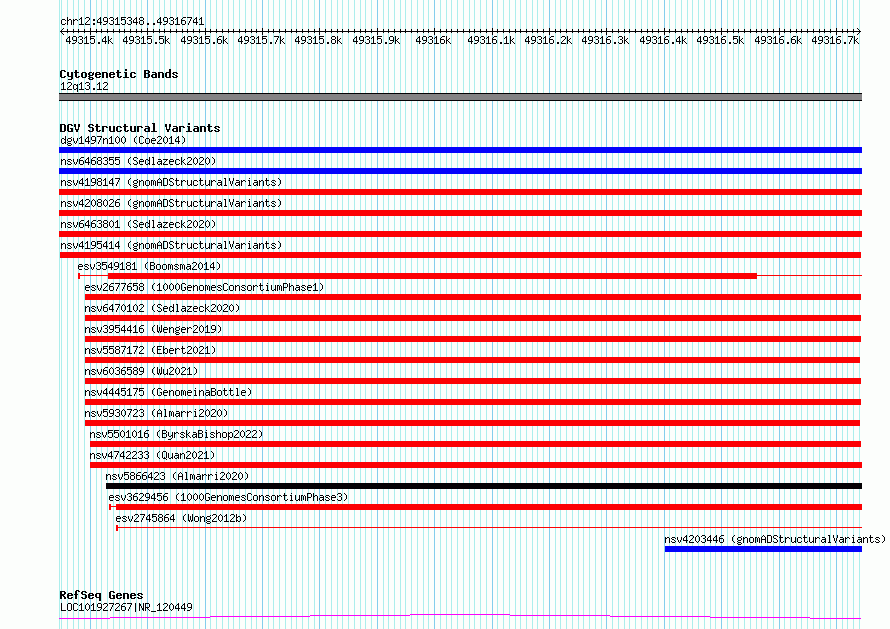Open nsv4198147 gnomAD structural variant label
This screenshot has width=890, height=629.
click(171, 182)
